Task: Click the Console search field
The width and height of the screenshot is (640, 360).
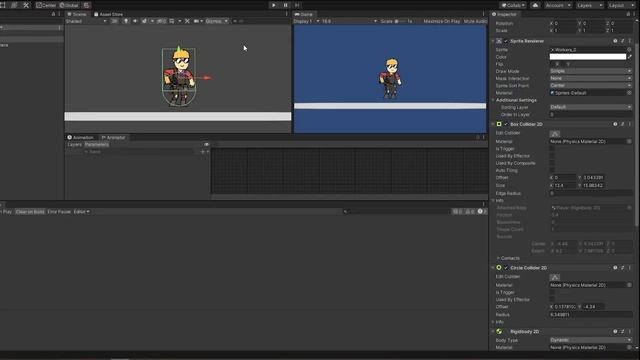Action: click(x=397, y=212)
